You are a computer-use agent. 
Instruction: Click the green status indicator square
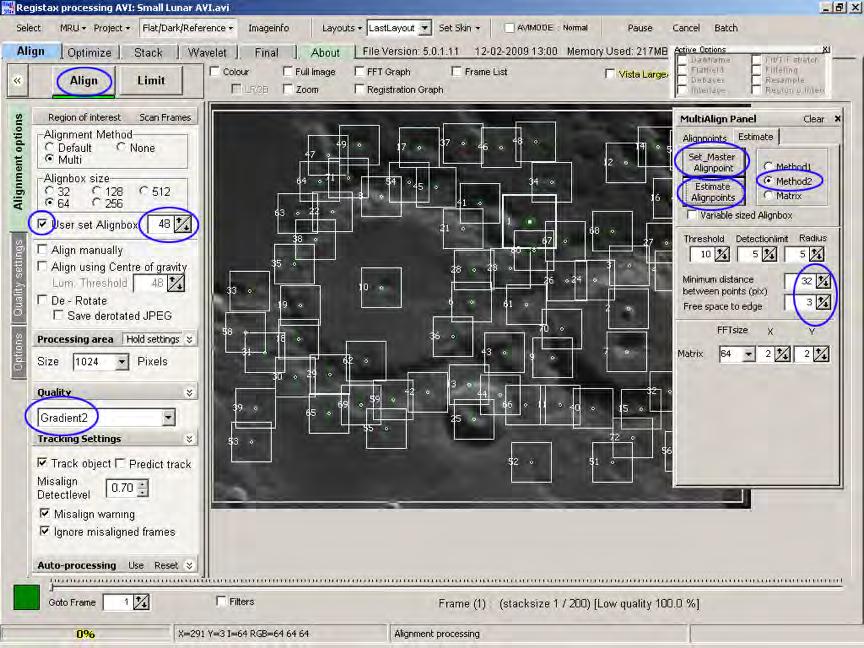[26, 597]
